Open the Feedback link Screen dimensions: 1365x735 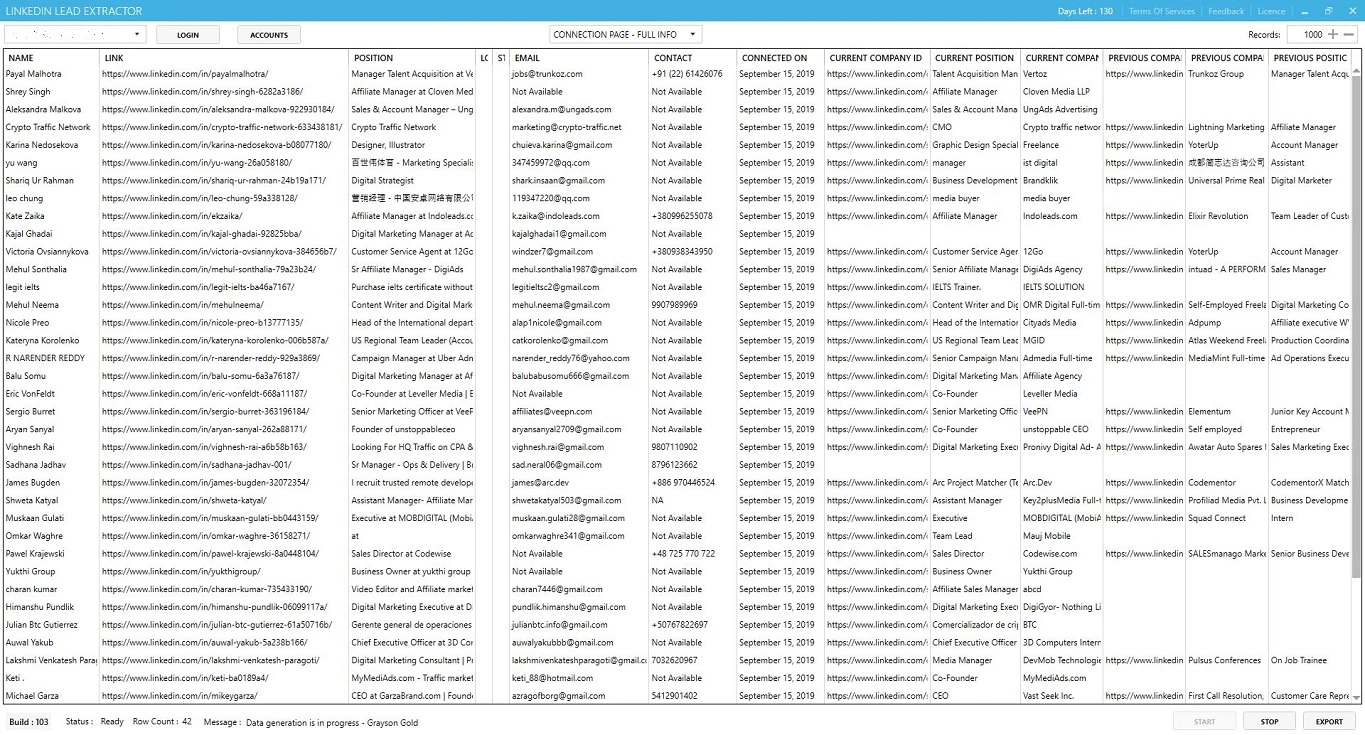coord(1226,11)
